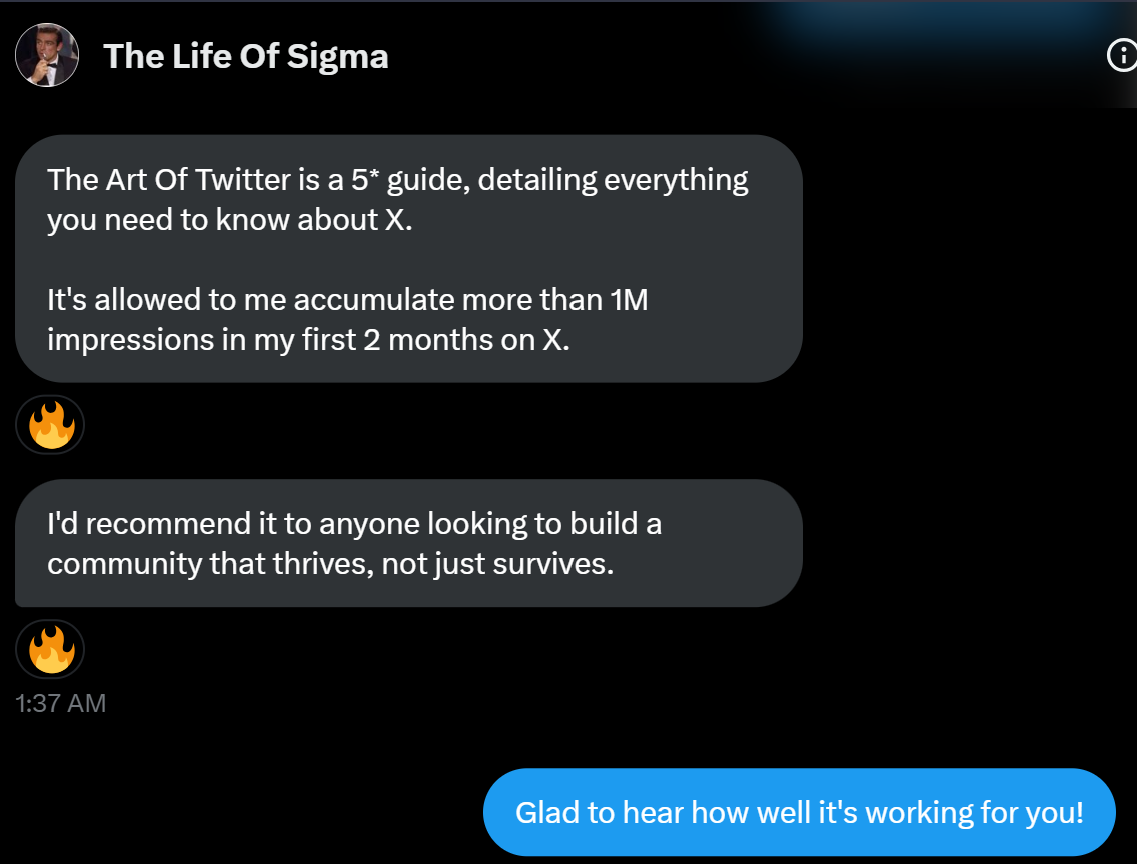Click "The Life Of Sigma" conversation title
The image size is (1138, 864).
(245, 56)
